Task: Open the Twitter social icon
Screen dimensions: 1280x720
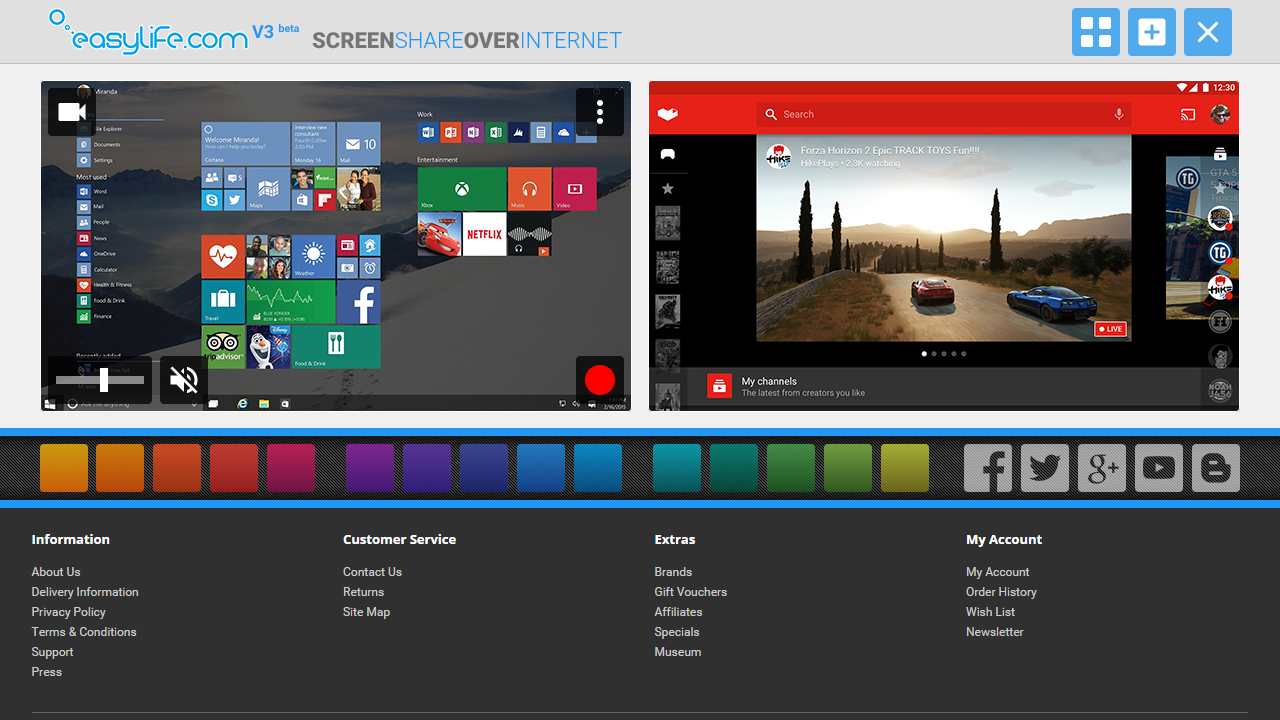Action: (1045, 468)
